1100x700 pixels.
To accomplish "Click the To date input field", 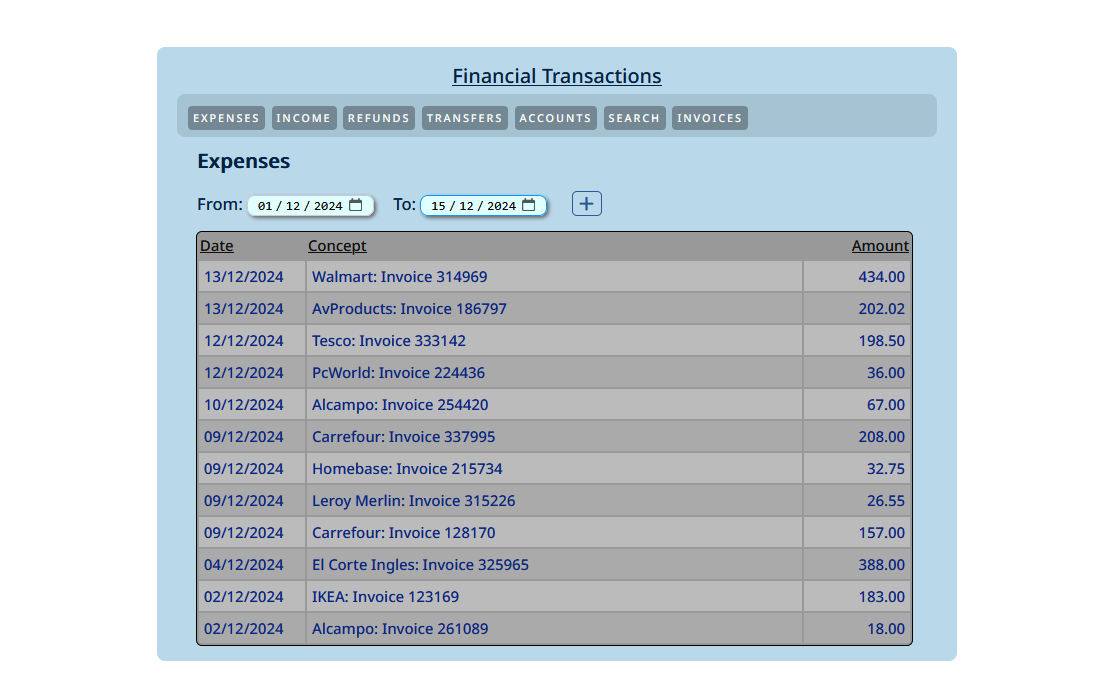I will [483, 206].
